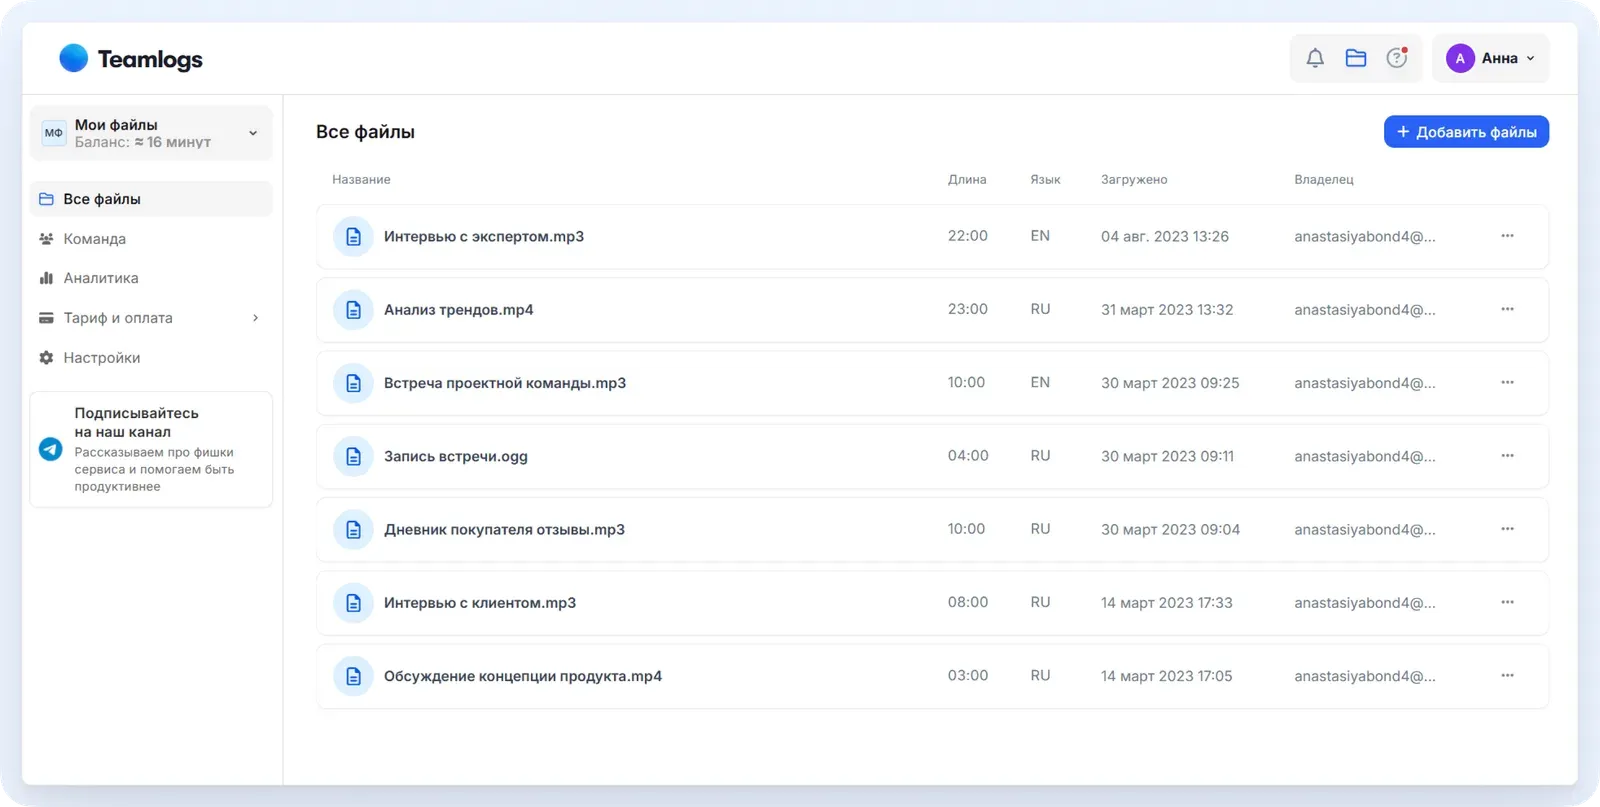1600x807 pixels.
Task: Click the Telegram channel icon
Action: (51, 449)
